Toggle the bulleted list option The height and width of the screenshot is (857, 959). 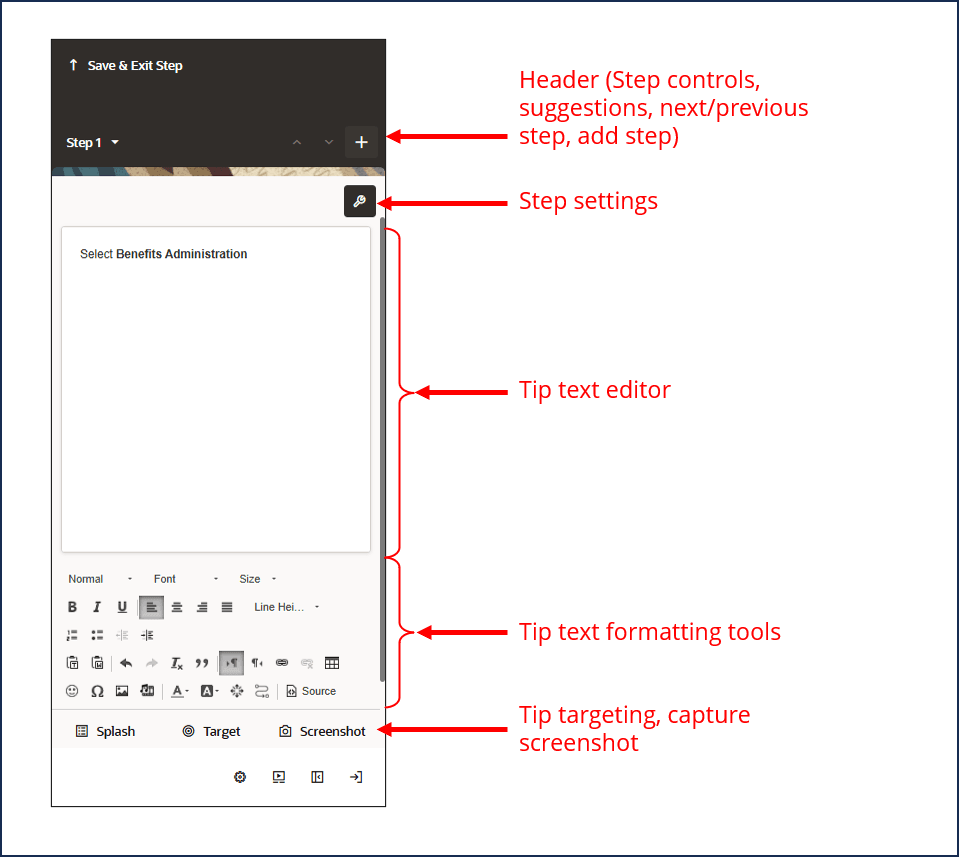[96, 634]
